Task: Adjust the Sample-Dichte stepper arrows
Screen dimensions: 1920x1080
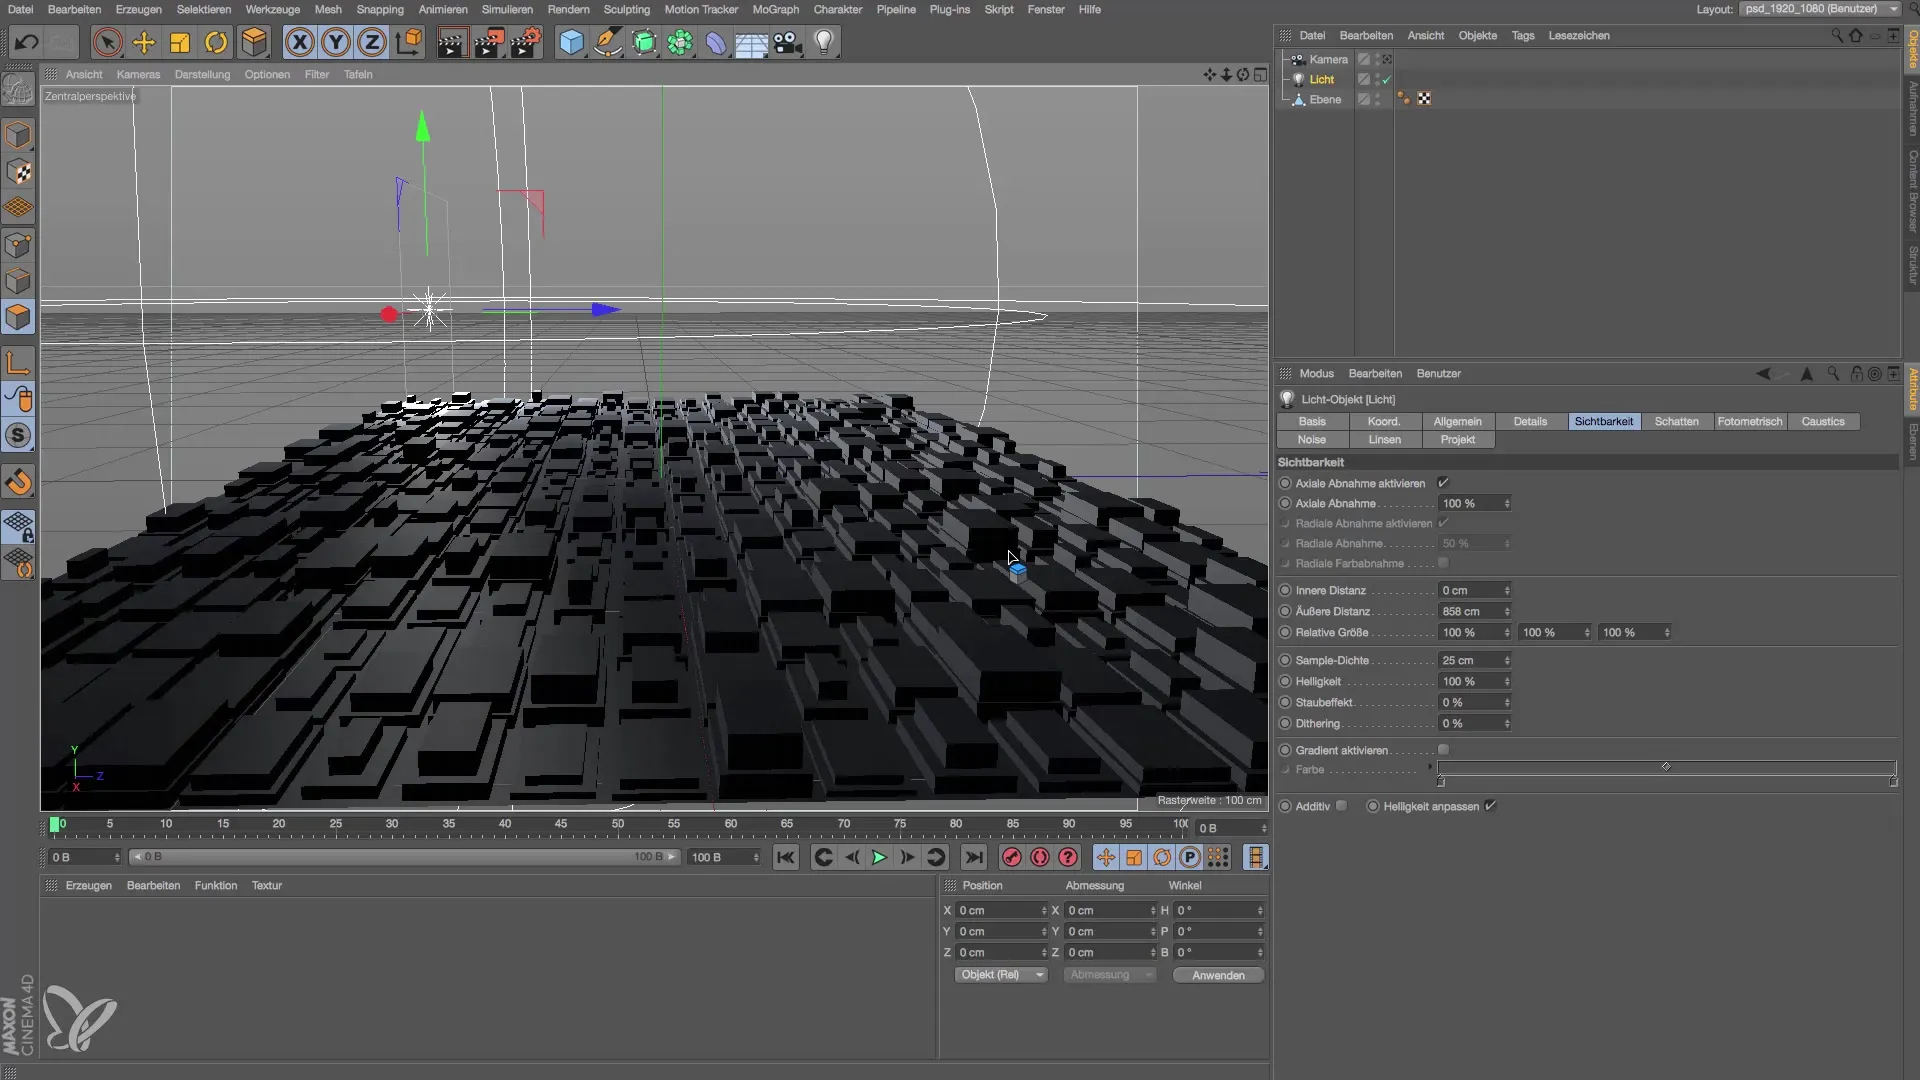Action: (1507, 660)
